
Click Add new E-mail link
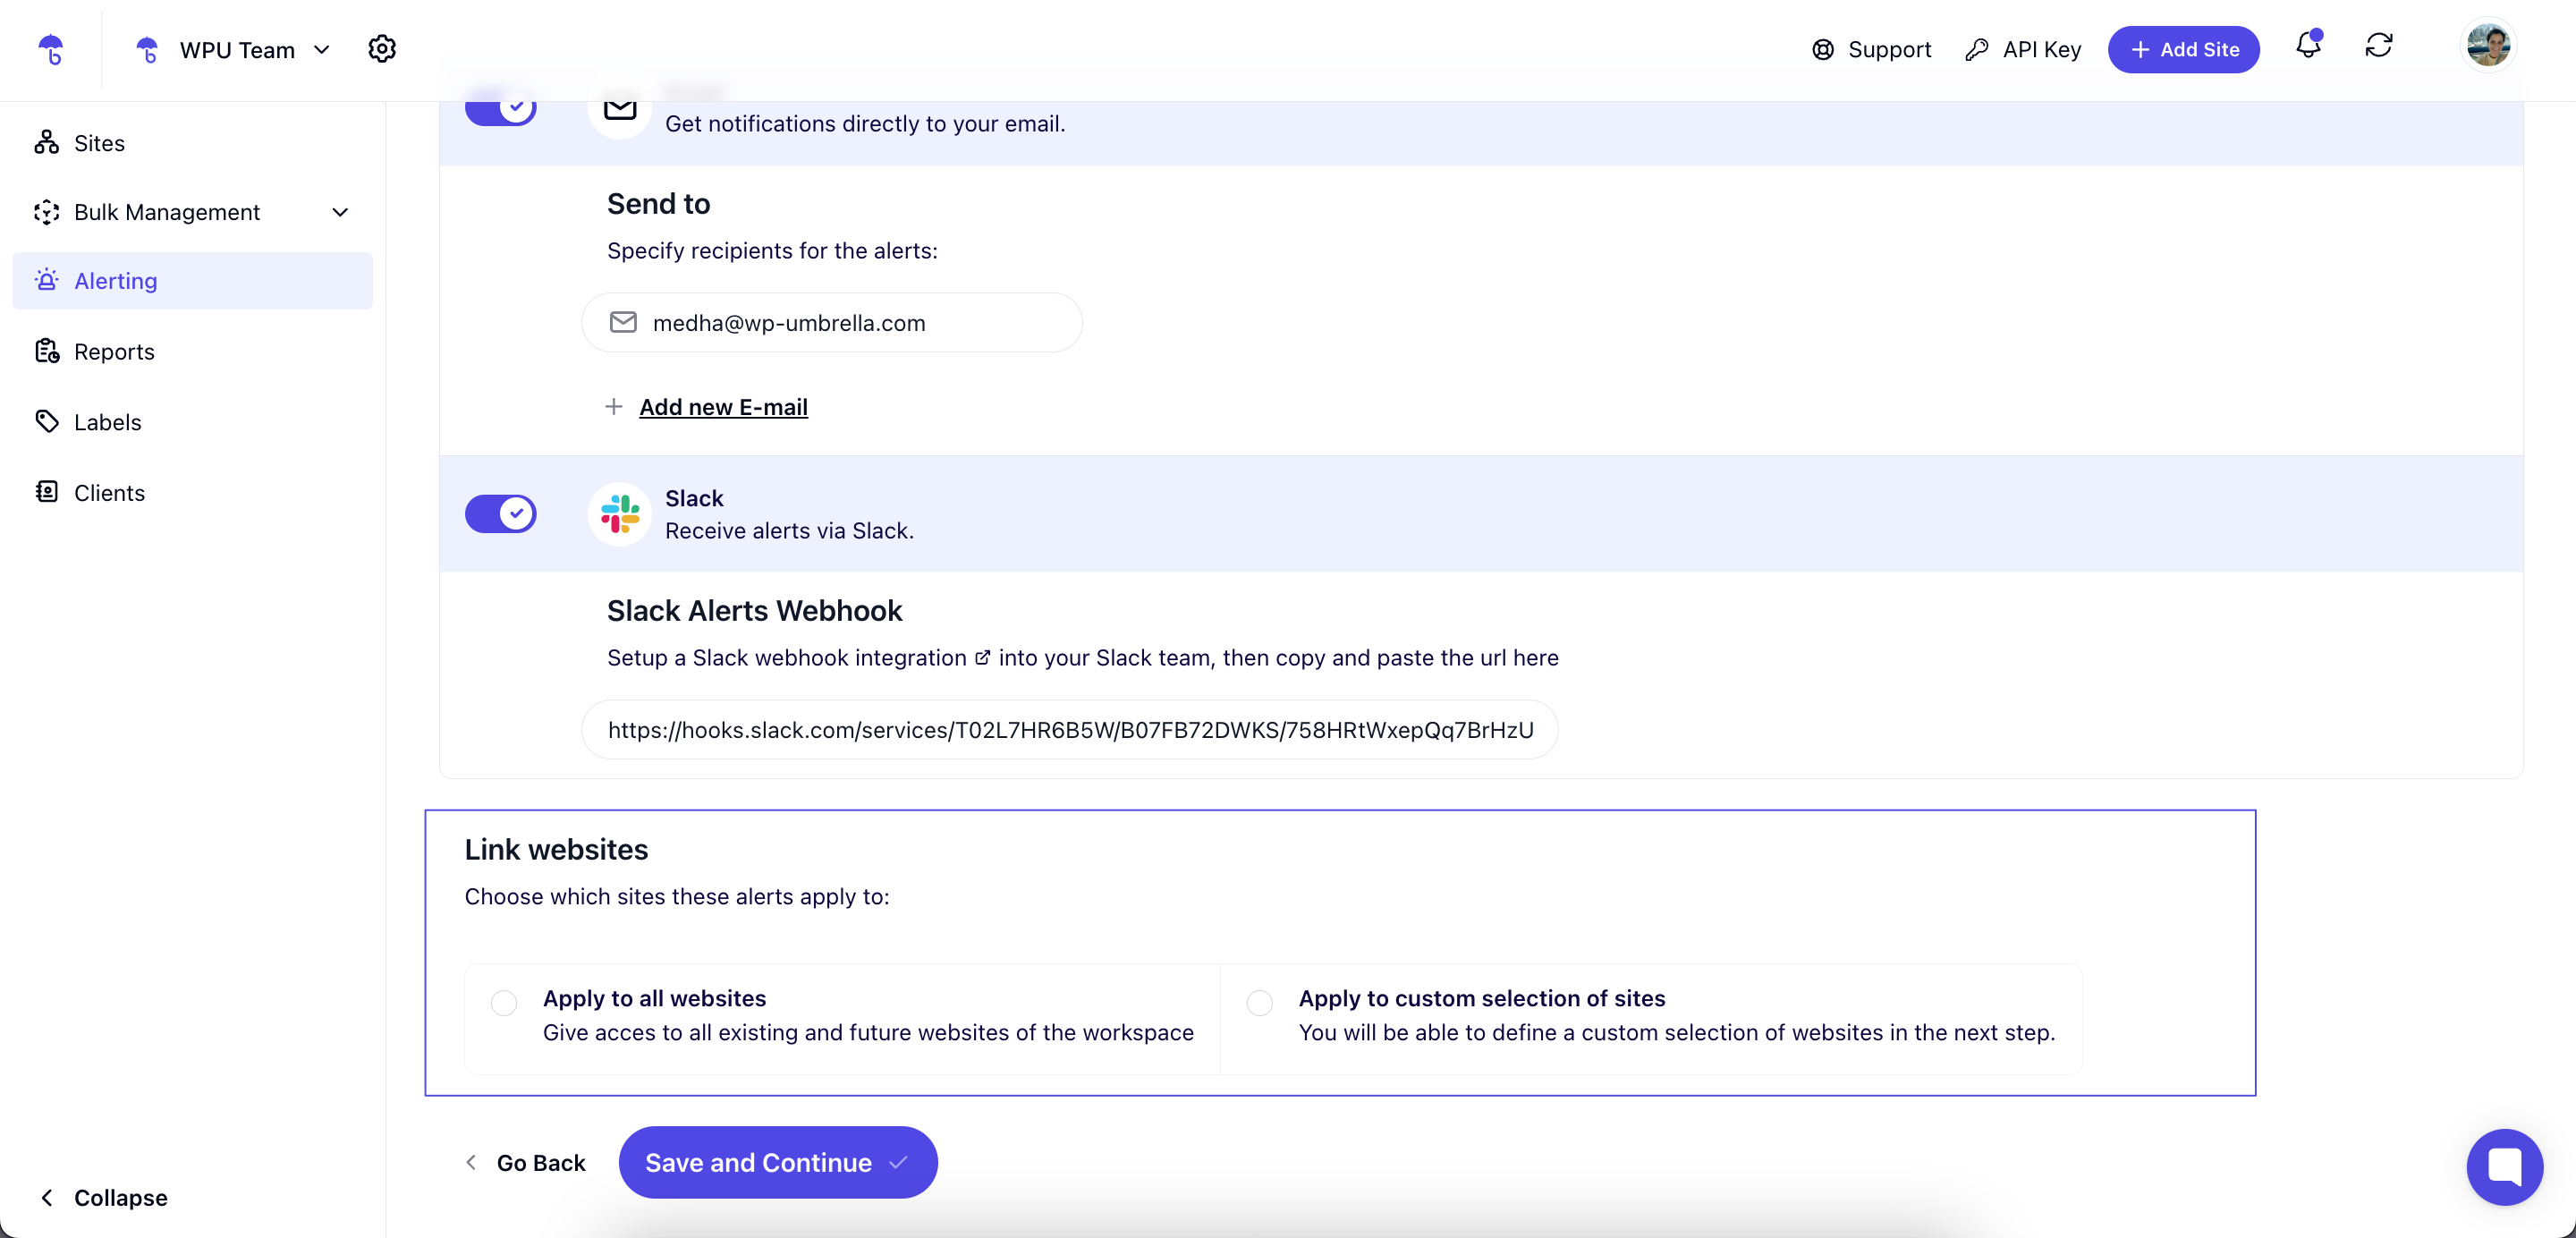coord(723,407)
